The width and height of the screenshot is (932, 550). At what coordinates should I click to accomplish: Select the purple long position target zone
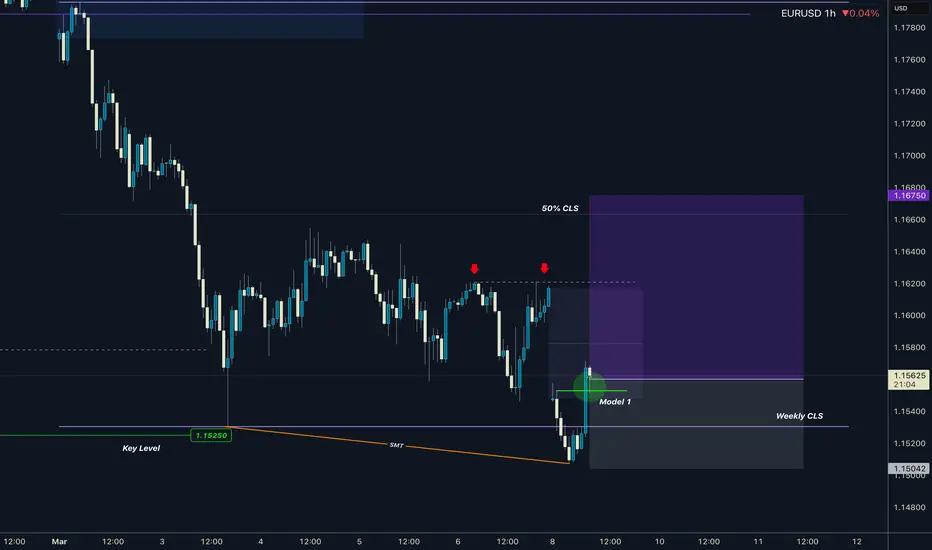tap(696, 287)
